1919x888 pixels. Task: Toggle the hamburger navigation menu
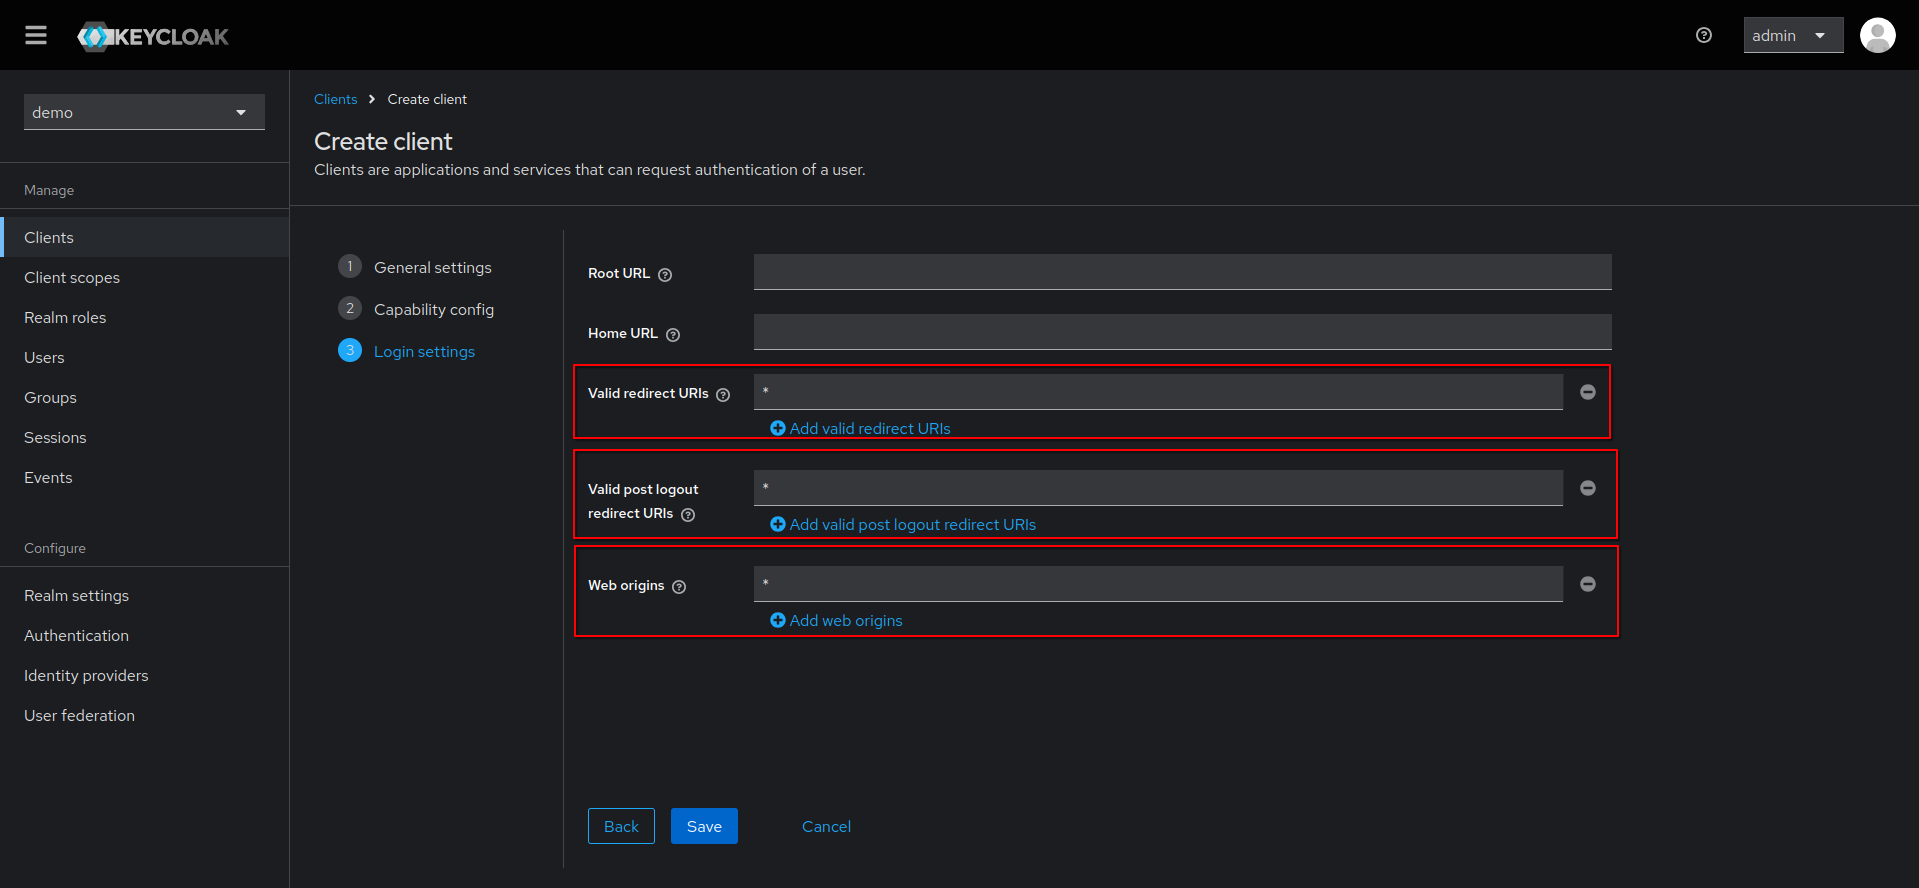(x=36, y=36)
